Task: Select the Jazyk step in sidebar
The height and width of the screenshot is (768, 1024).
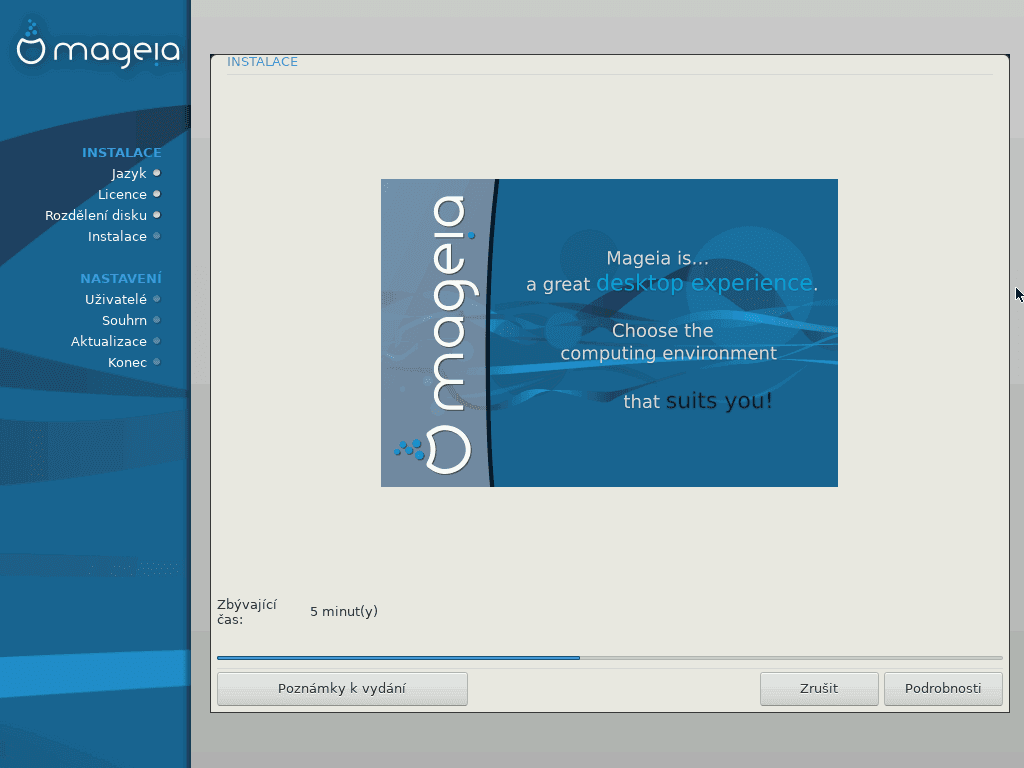Action: click(x=129, y=174)
